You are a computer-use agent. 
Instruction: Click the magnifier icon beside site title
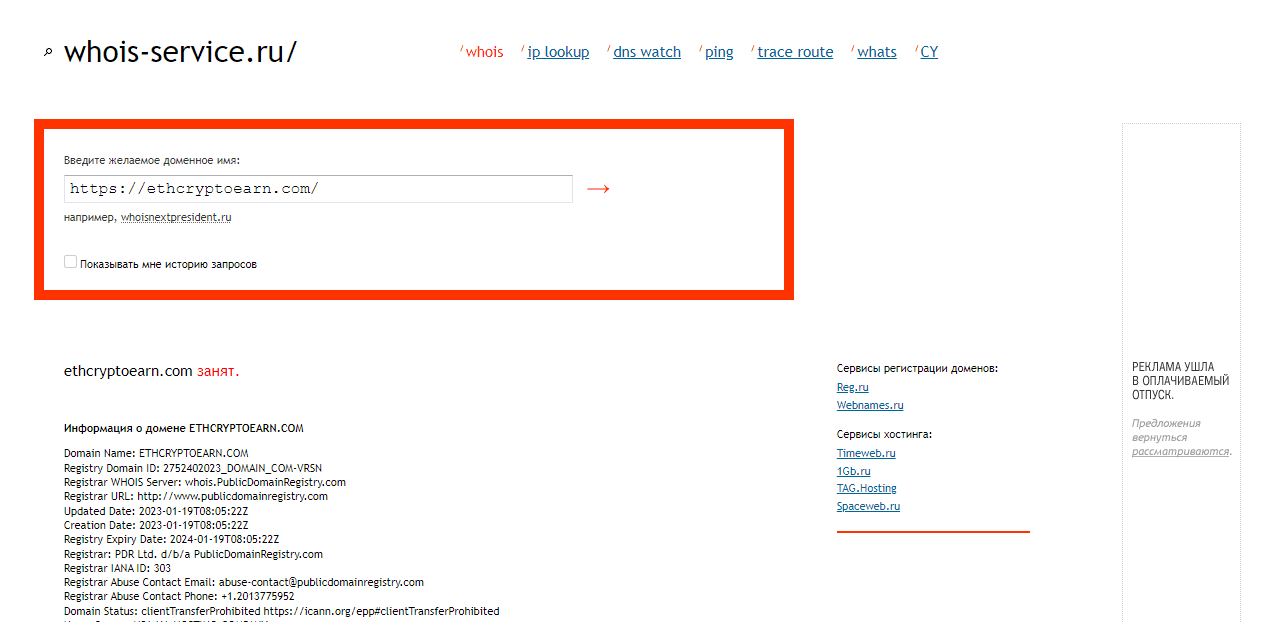tap(47, 53)
